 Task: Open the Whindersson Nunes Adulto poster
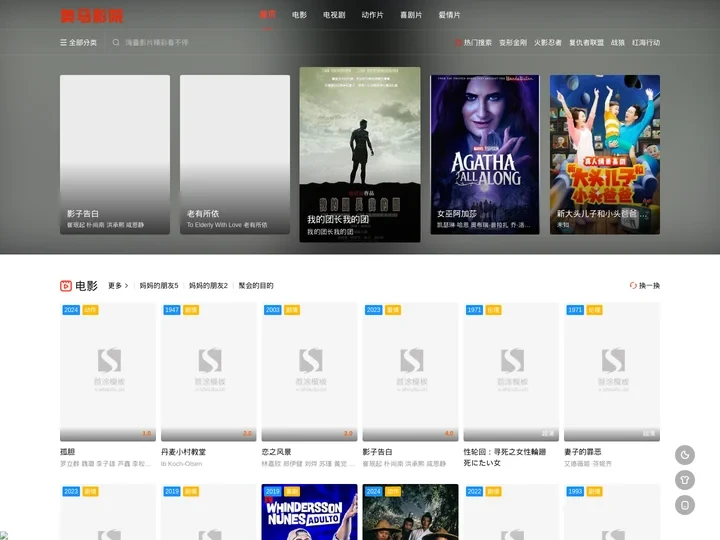(309, 512)
